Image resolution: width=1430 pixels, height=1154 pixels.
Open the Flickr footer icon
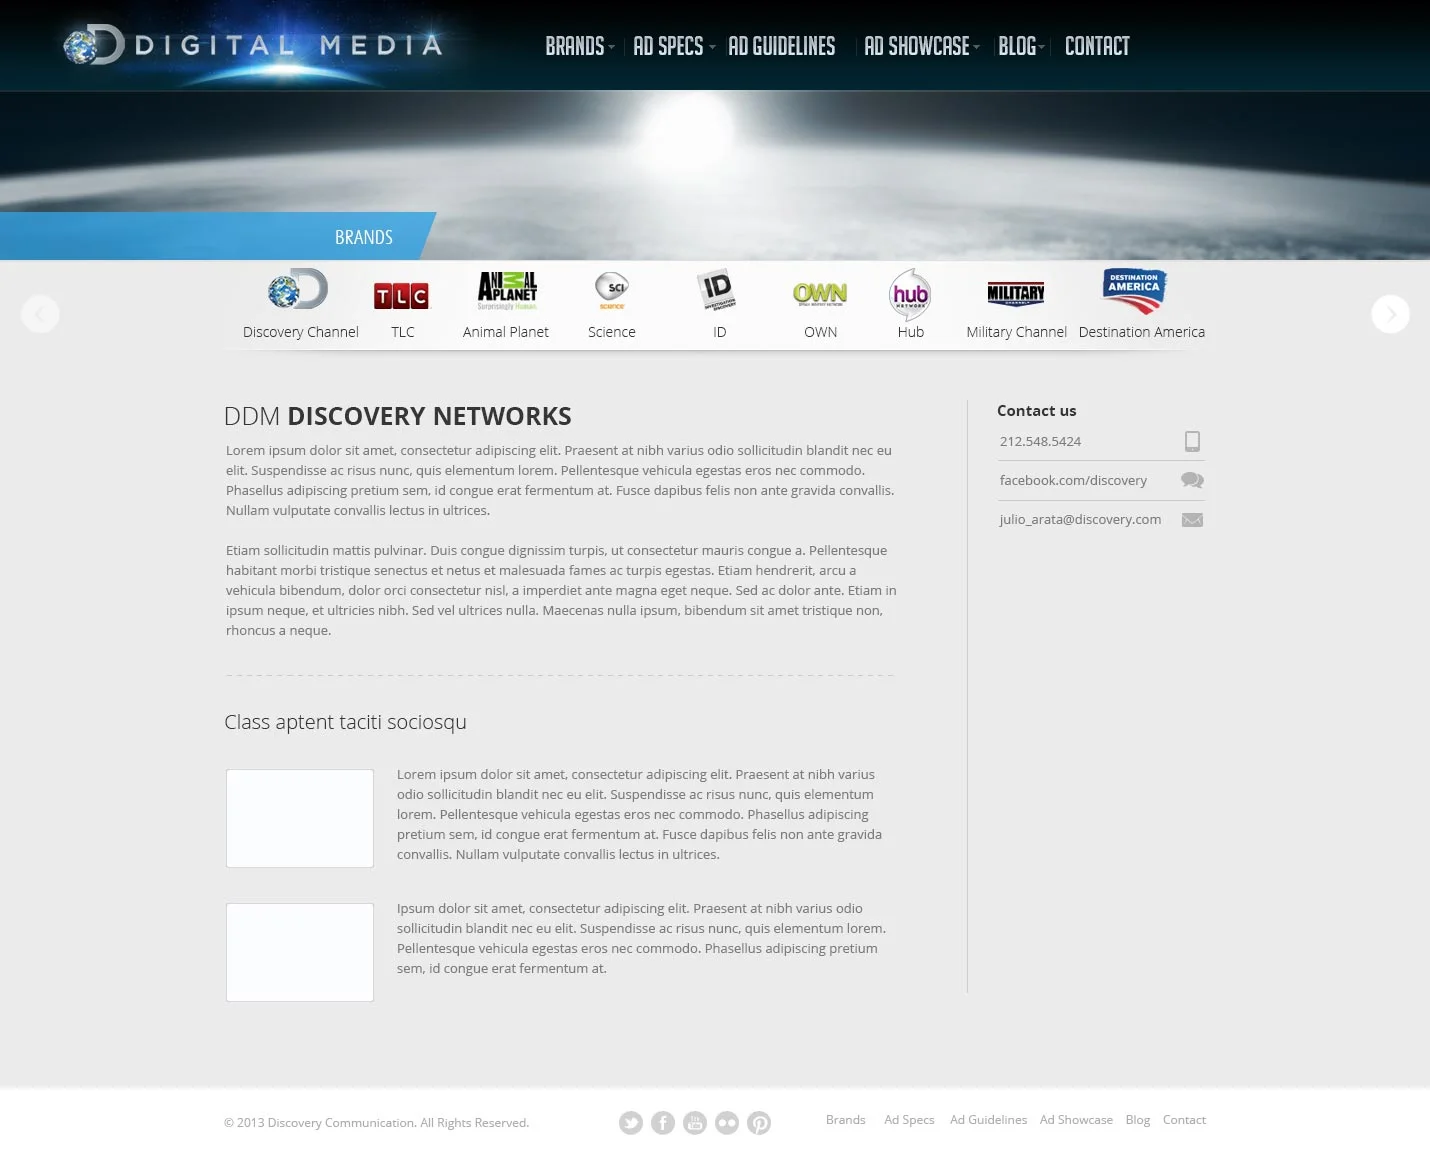727,1123
